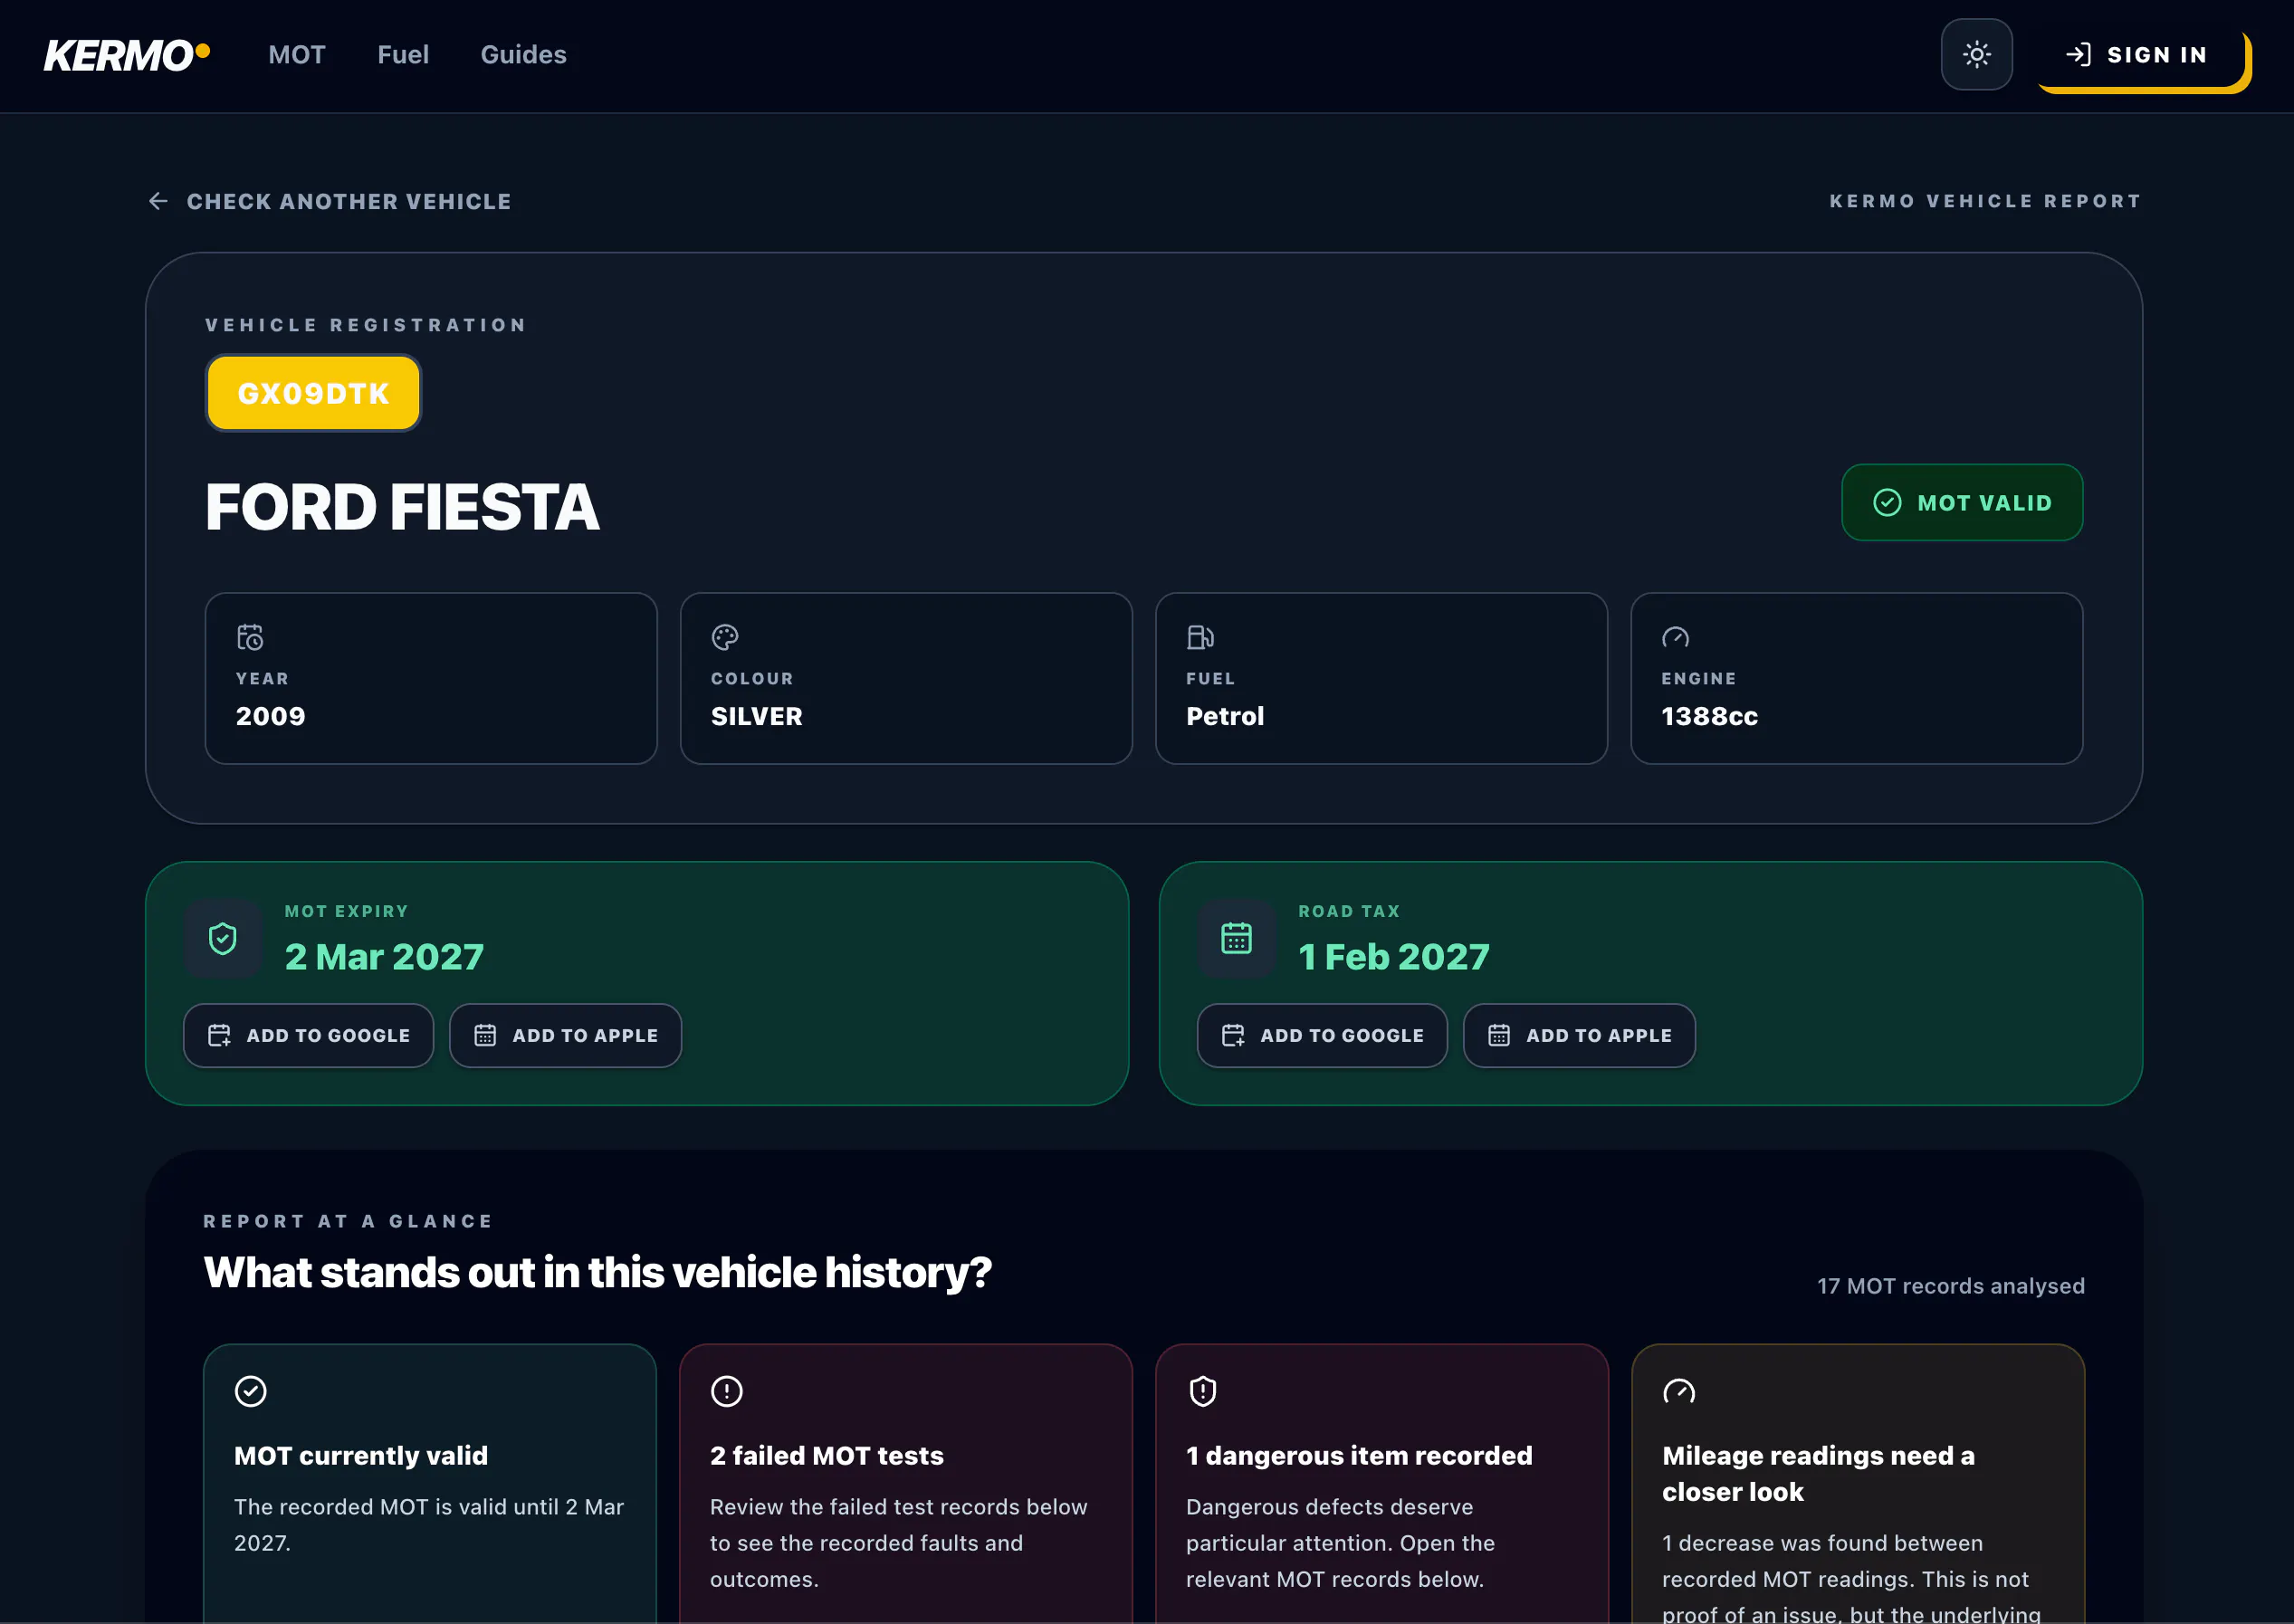Click shield icon on dangerous item card
Screen dimensions: 2294x1624
coord(1203,1391)
